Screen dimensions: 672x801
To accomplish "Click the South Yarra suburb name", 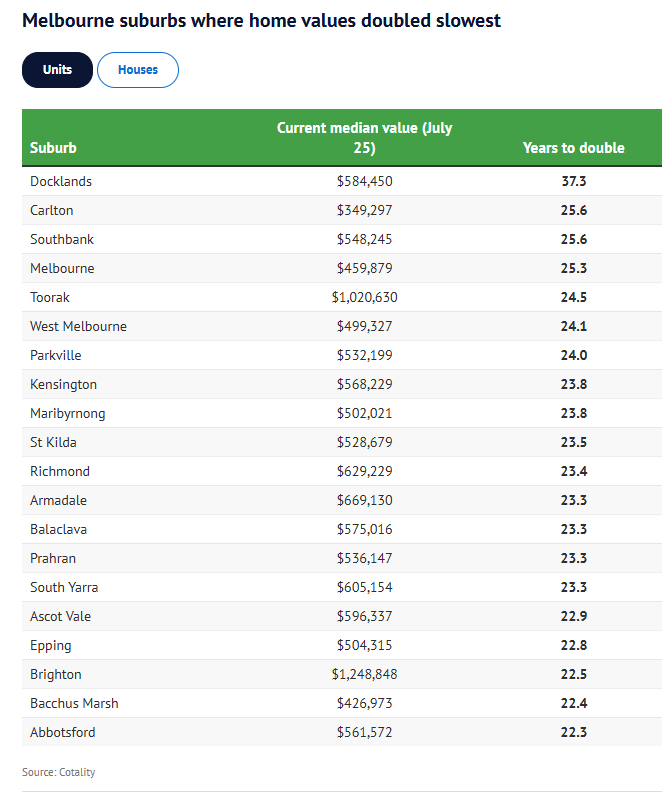I will click(64, 588).
